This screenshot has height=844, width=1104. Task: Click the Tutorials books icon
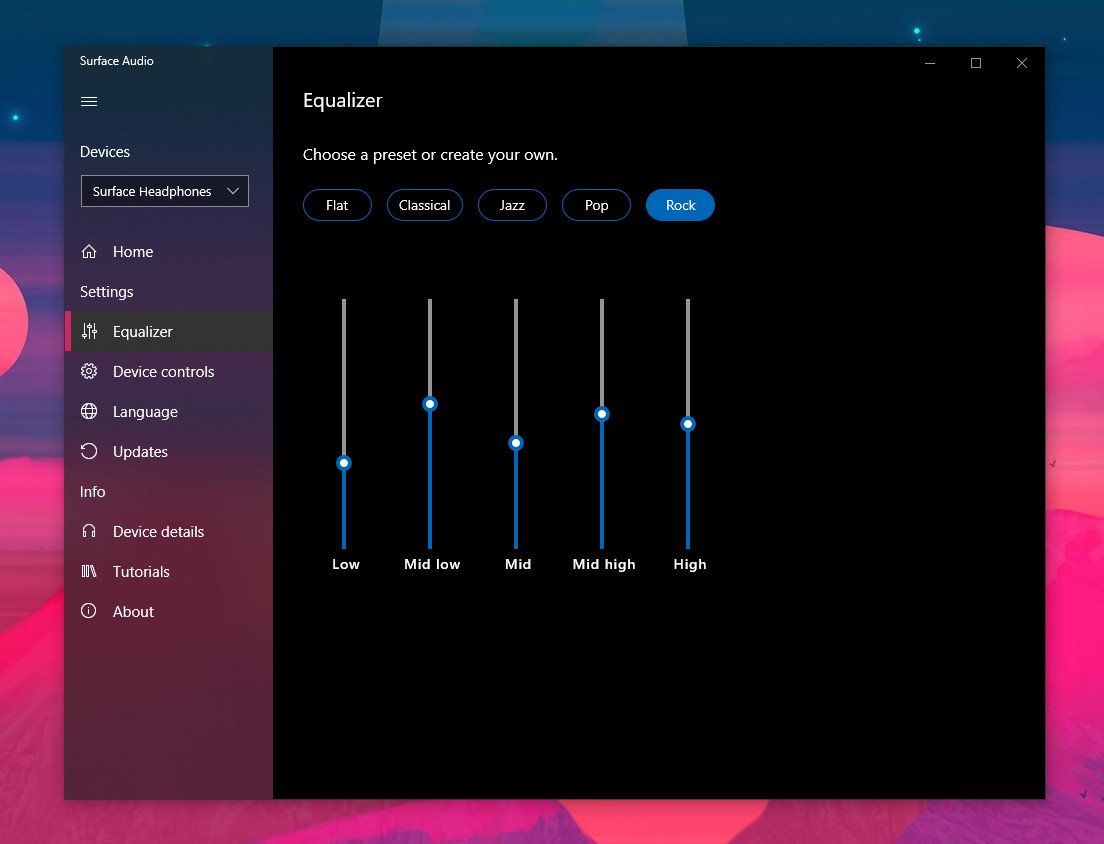coord(89,571)
